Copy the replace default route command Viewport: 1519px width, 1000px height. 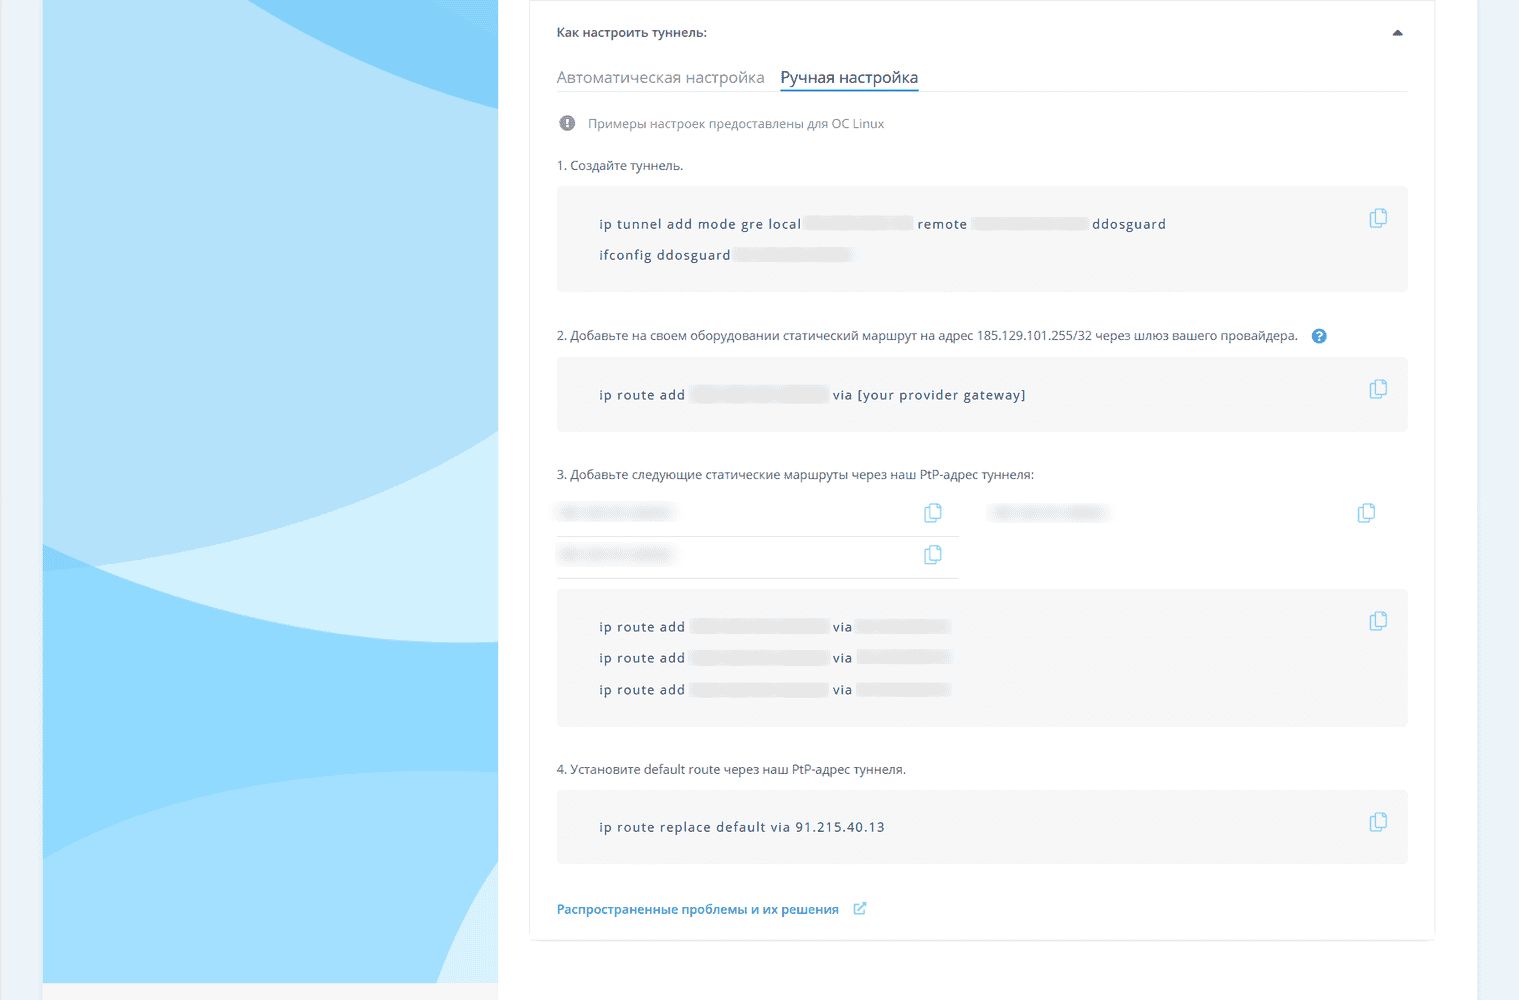(x=1378, y=822)
